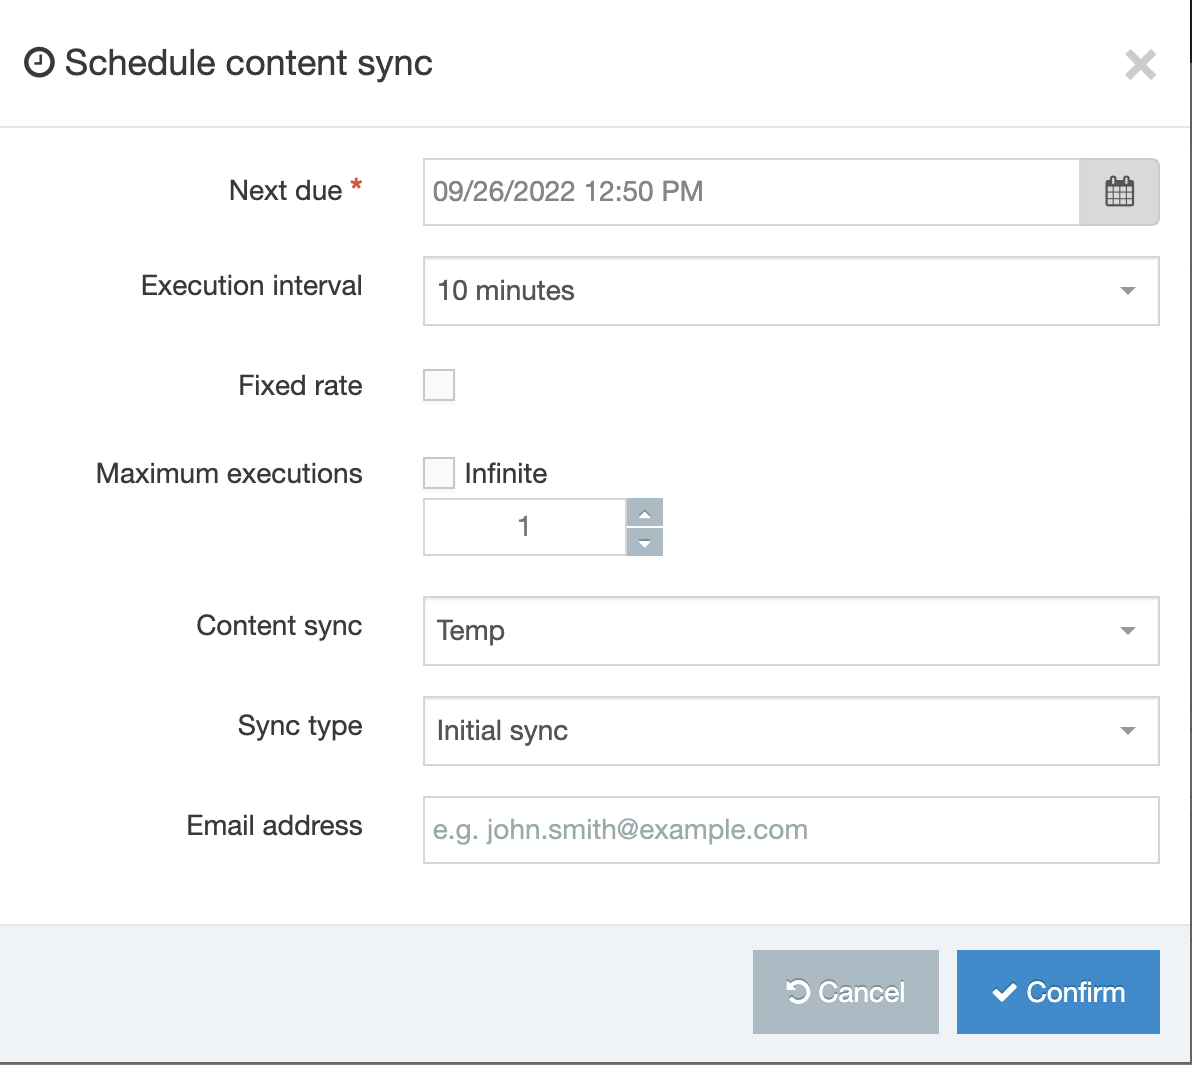
Task: Close the Schedule content sync dialog
Action: point(1140,65)
